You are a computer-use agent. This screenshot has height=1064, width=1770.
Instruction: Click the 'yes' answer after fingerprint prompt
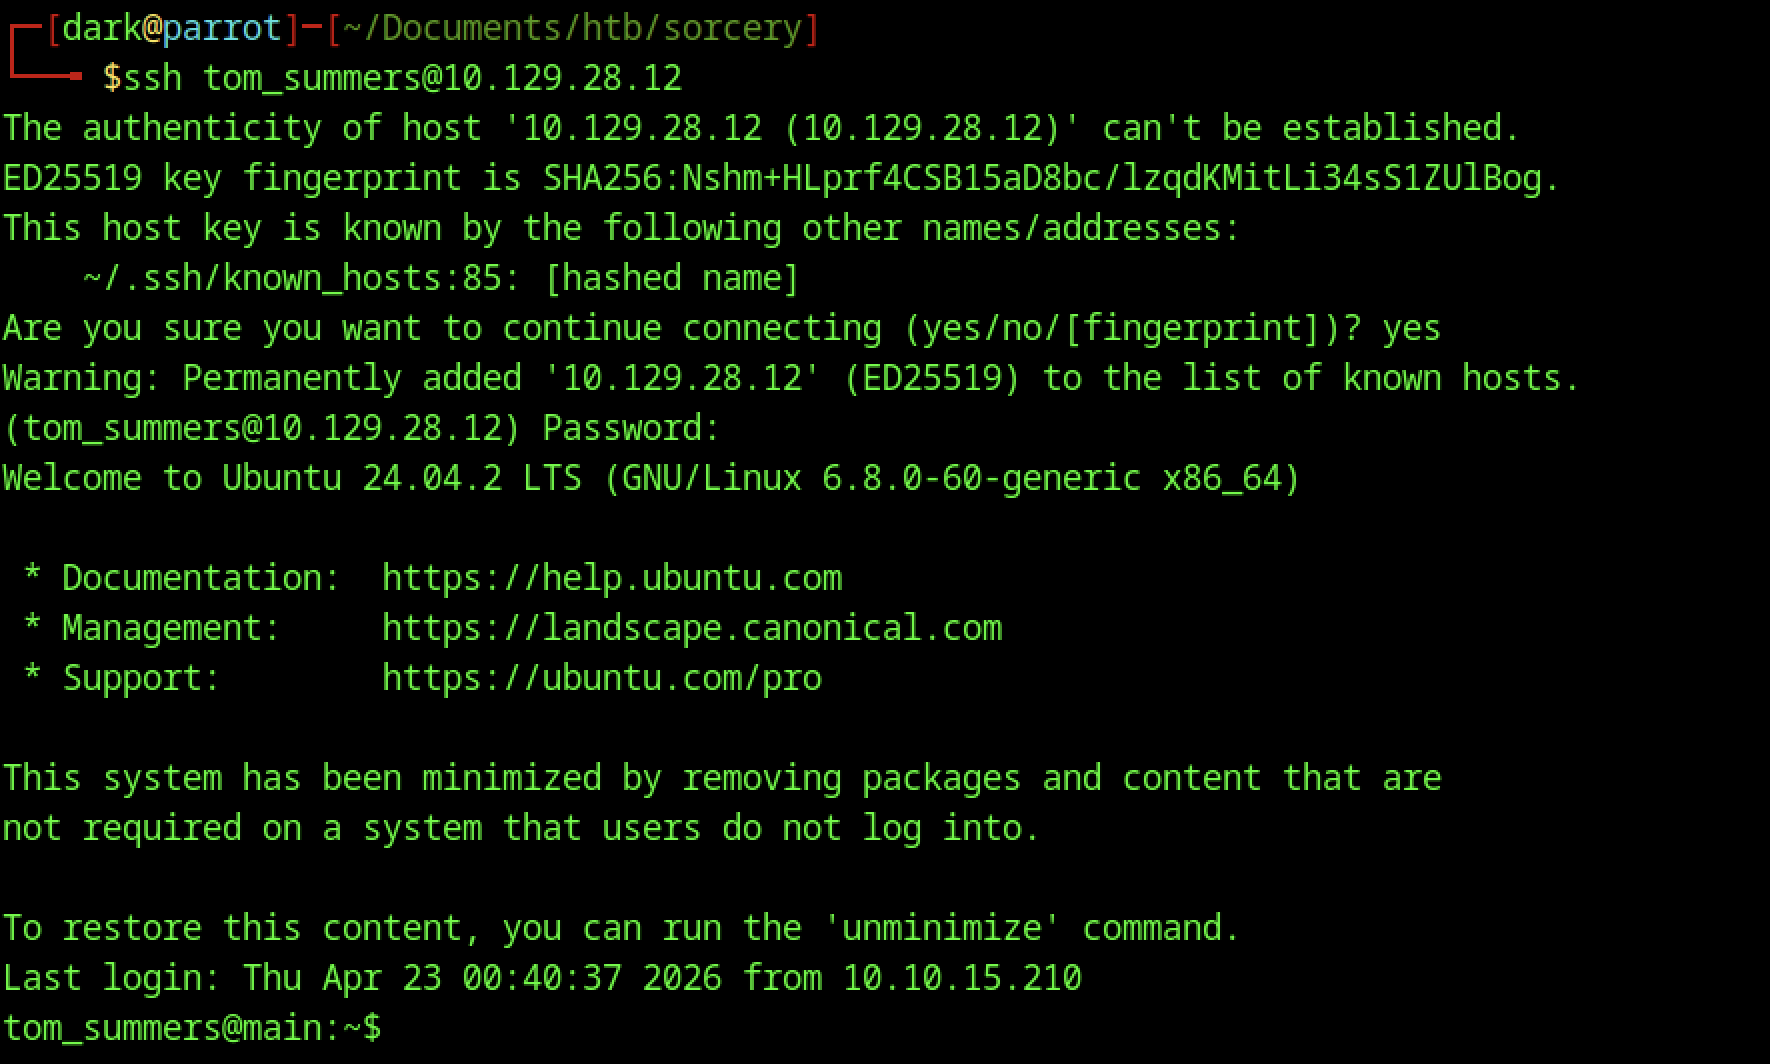tap(1411, 328)
